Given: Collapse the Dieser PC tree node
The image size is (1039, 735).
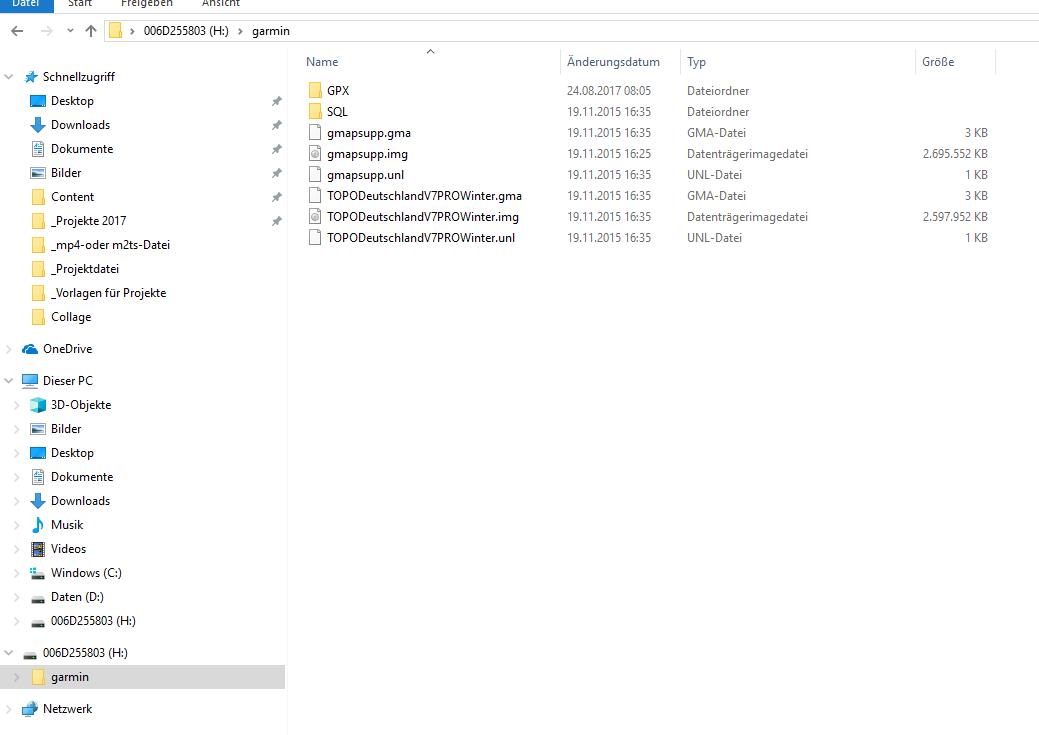Looking at the screenshot, I should (10, 381).
